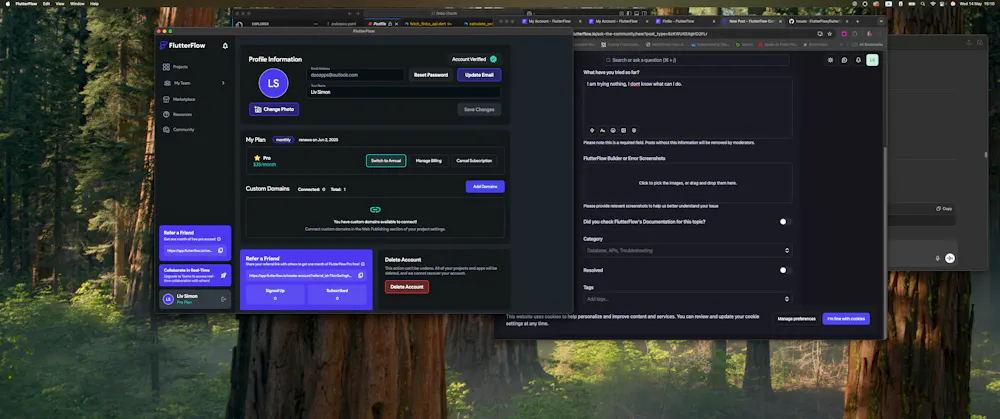
Task: Copy referral link in sidebar Refer card
Action: [221, 251]
